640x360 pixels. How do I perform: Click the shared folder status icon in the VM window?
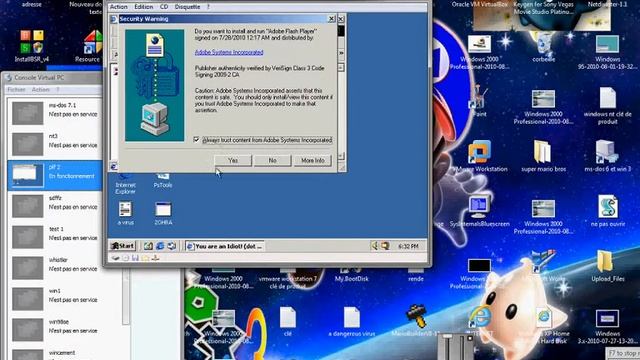pos(145,258)
